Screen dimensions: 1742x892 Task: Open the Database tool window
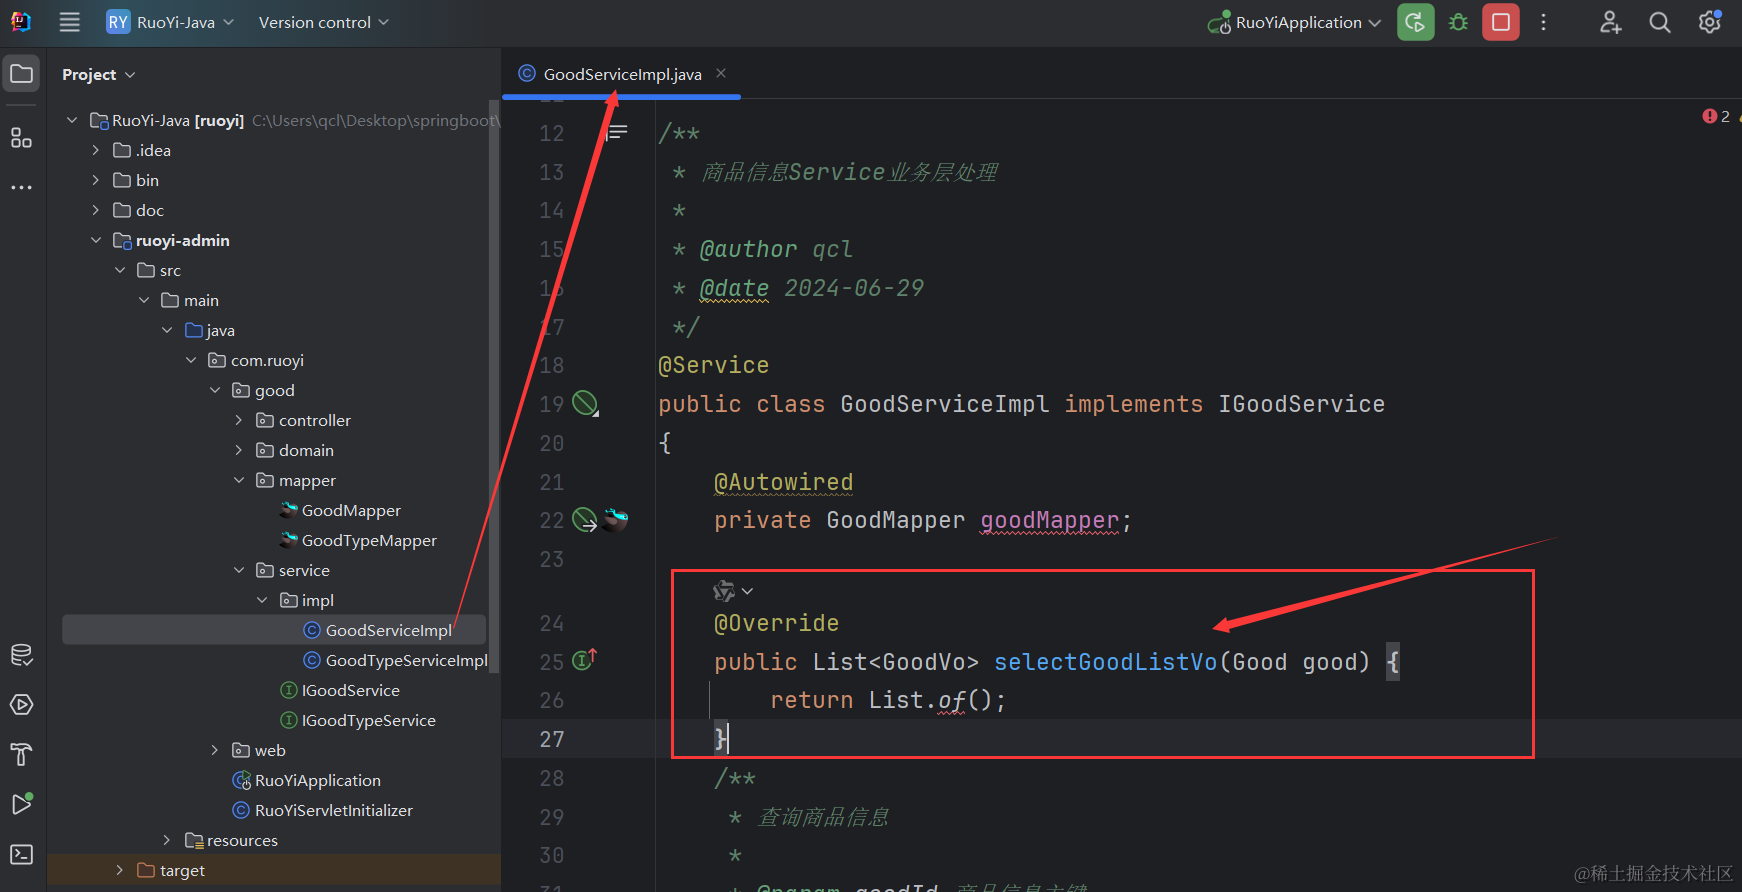(x=21, y=655)
